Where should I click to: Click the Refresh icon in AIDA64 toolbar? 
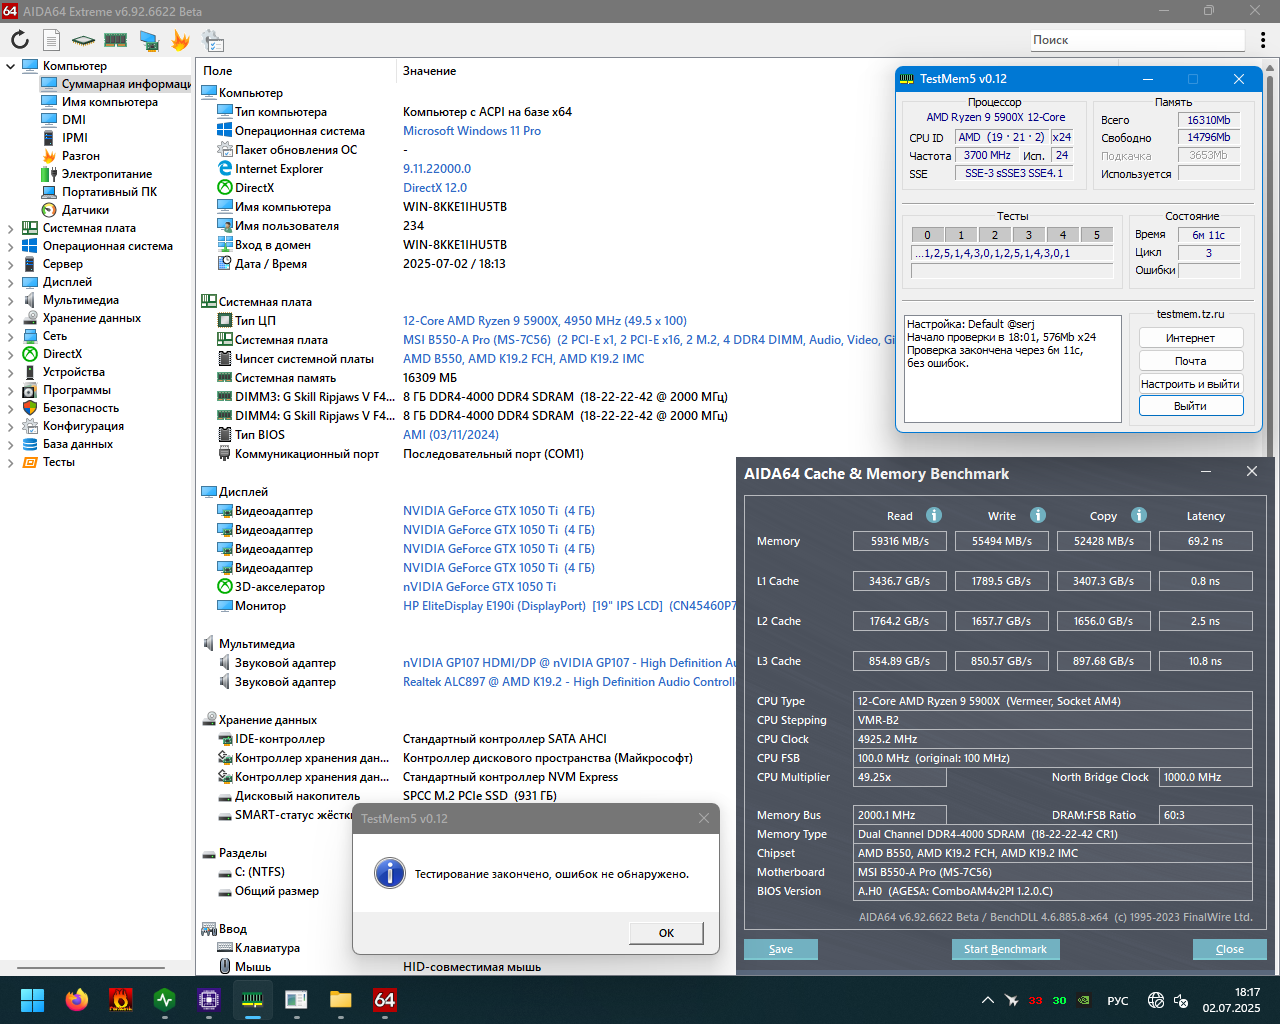click(x=20, y=40)
